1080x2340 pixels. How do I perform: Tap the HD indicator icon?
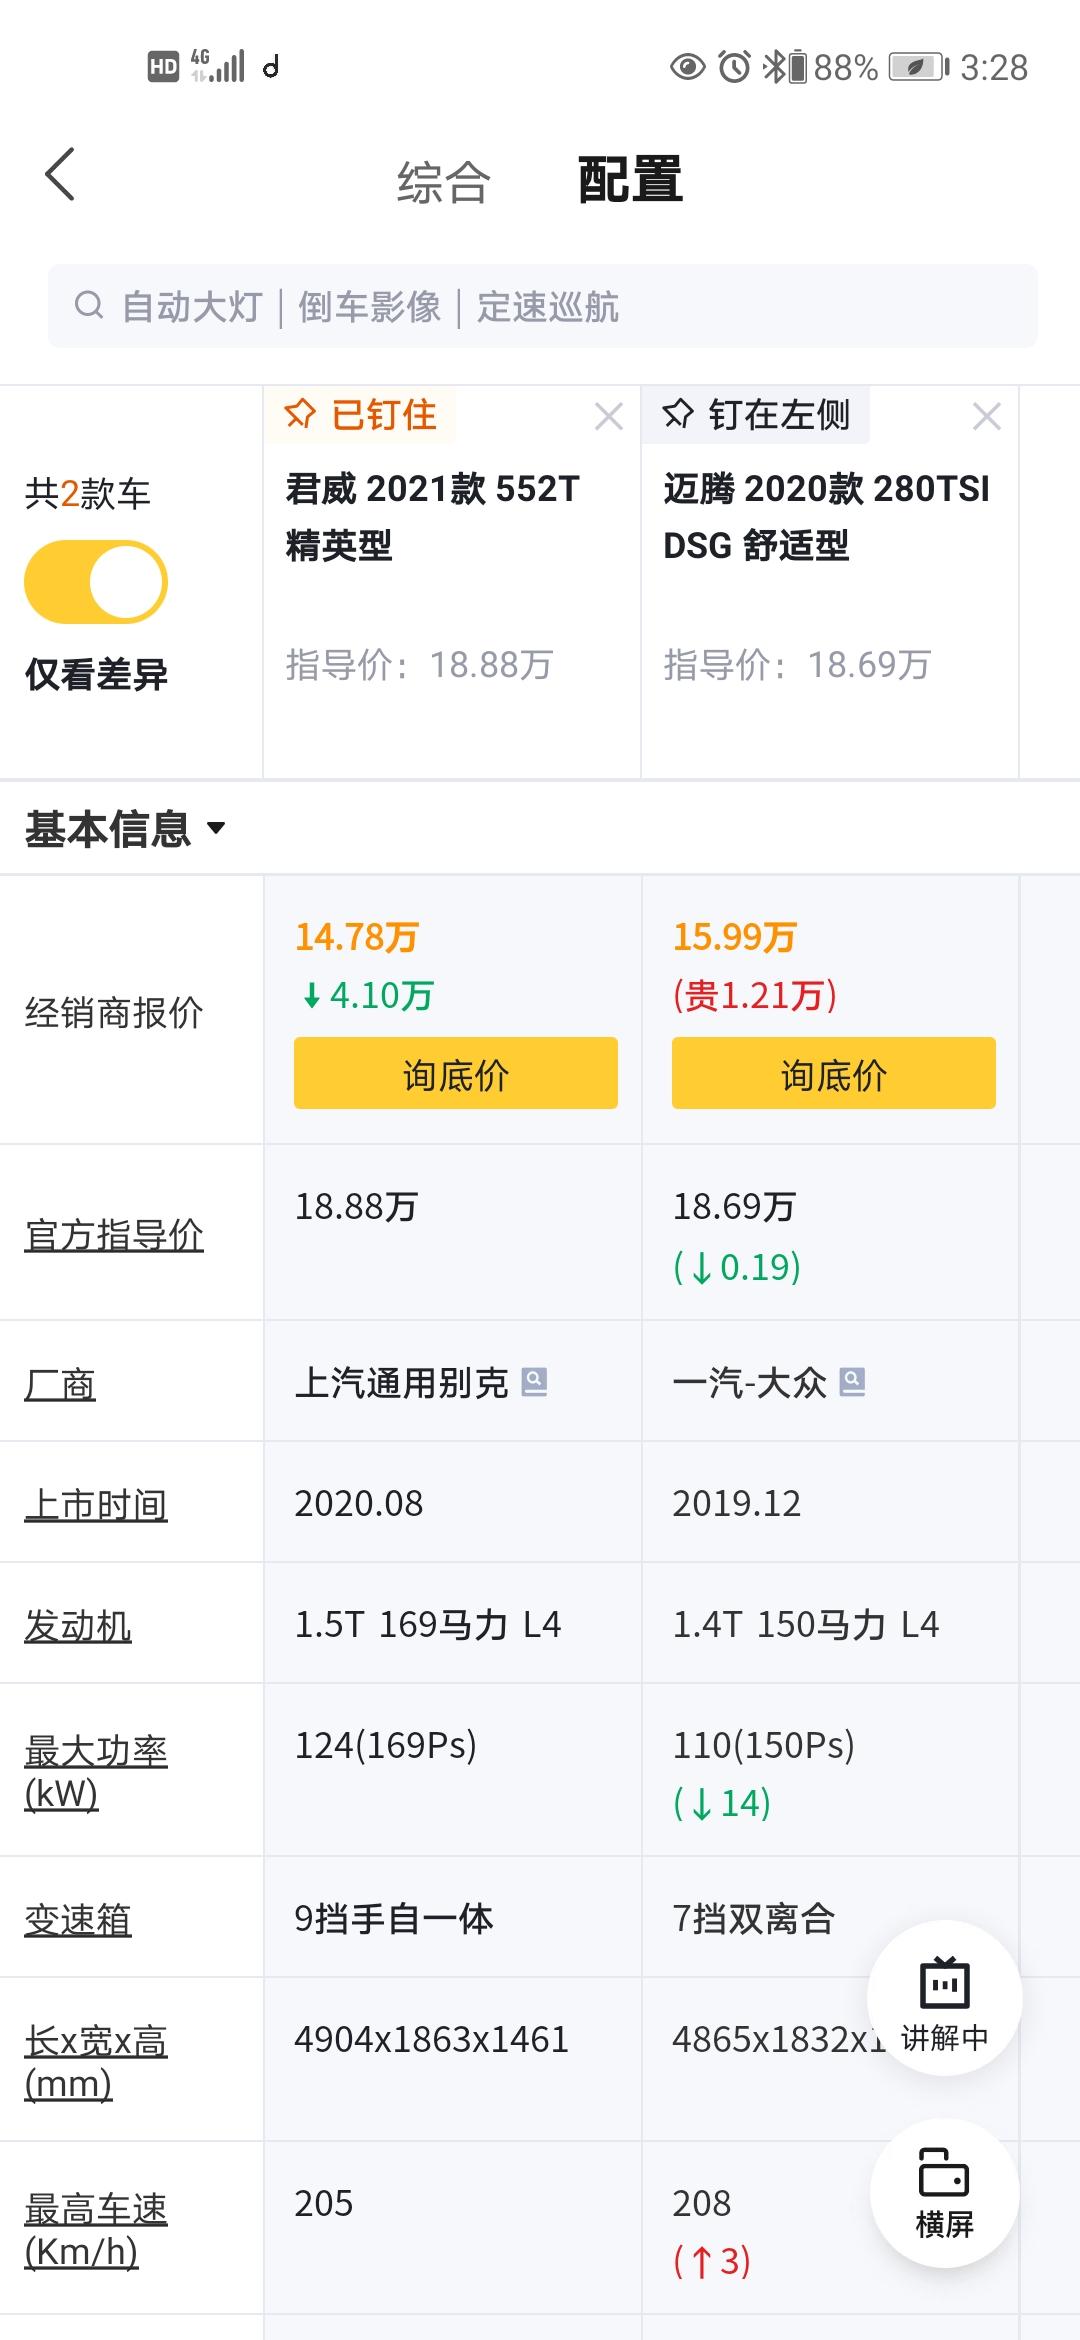click(x=163, y=67)
